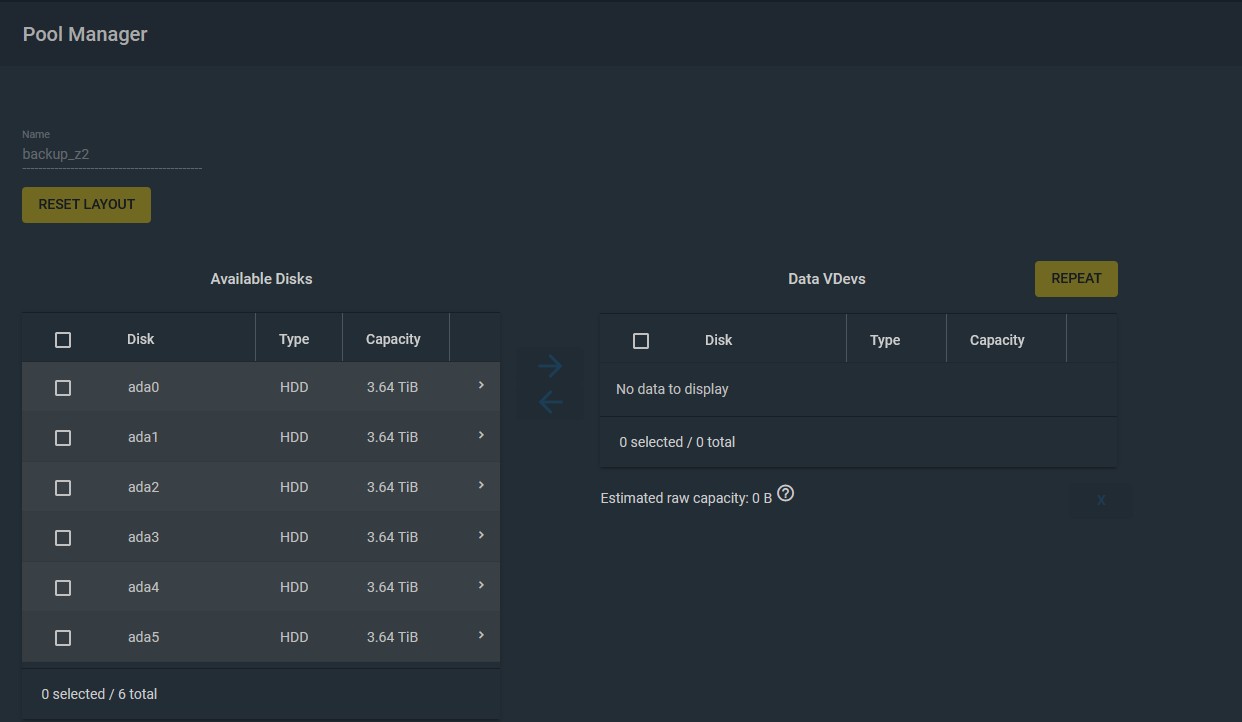The height and width of the screenshot is (722, 1242).
Task: Select the ada4 disk name
Action: 143,587
